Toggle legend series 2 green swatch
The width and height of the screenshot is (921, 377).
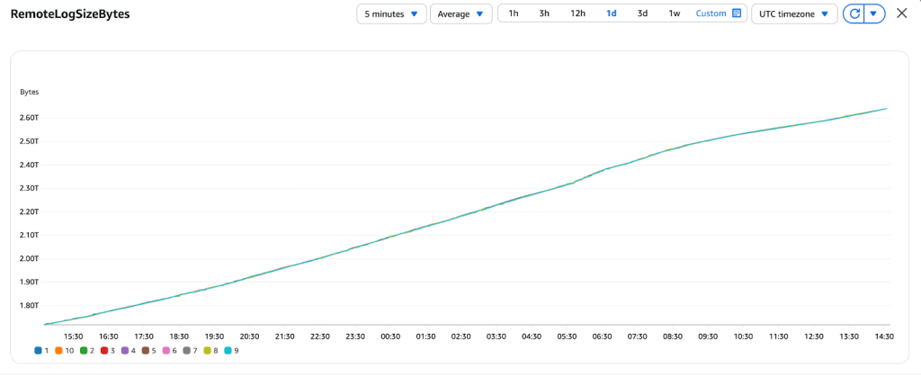83,351
